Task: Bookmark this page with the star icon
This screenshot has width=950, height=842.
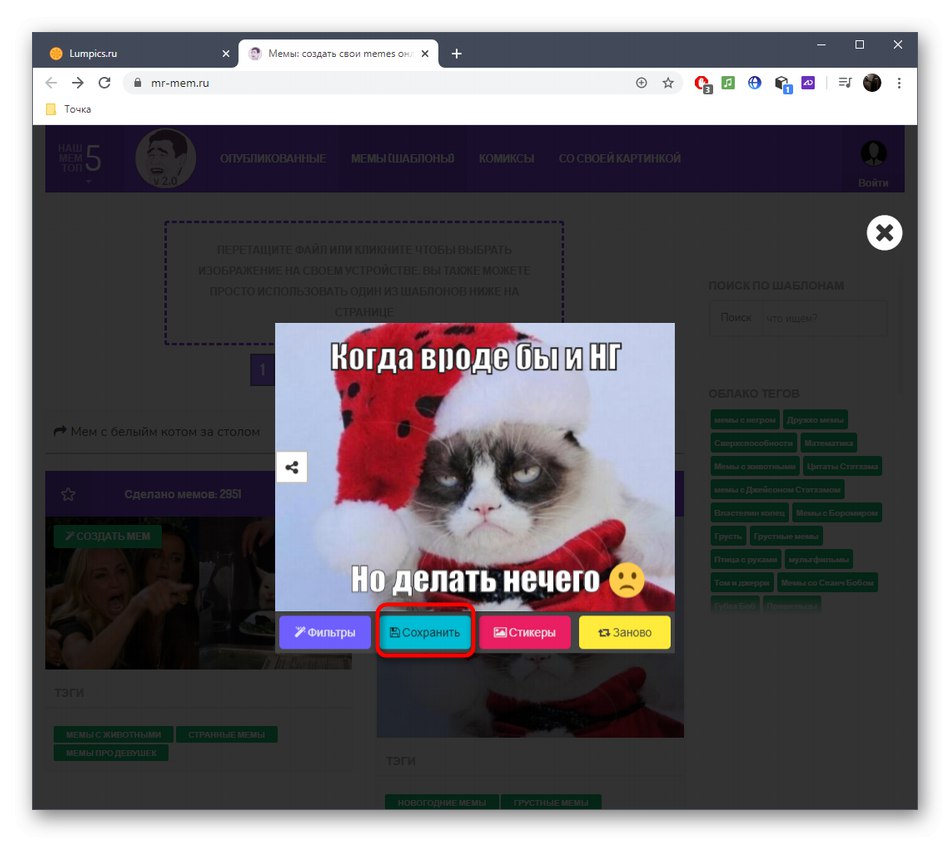Action: tap(668, 83)
